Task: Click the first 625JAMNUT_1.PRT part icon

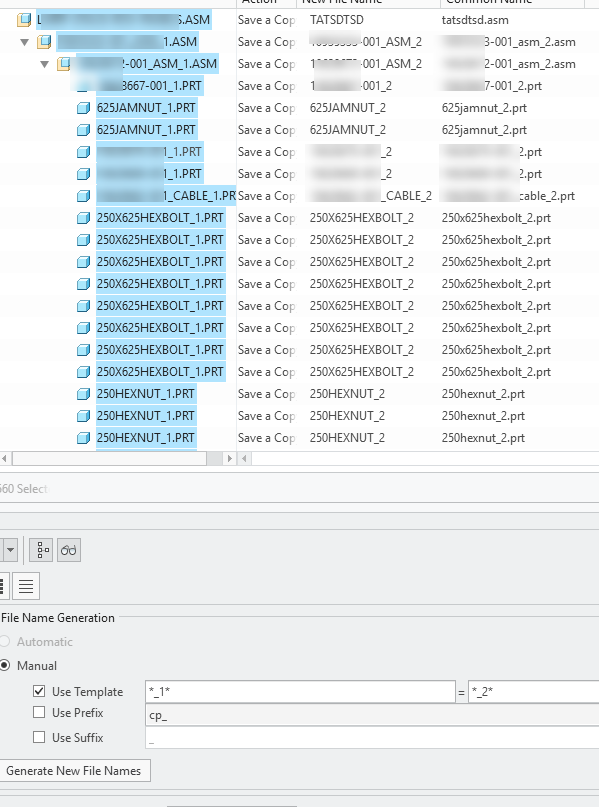Action: (x=83, y=108)
